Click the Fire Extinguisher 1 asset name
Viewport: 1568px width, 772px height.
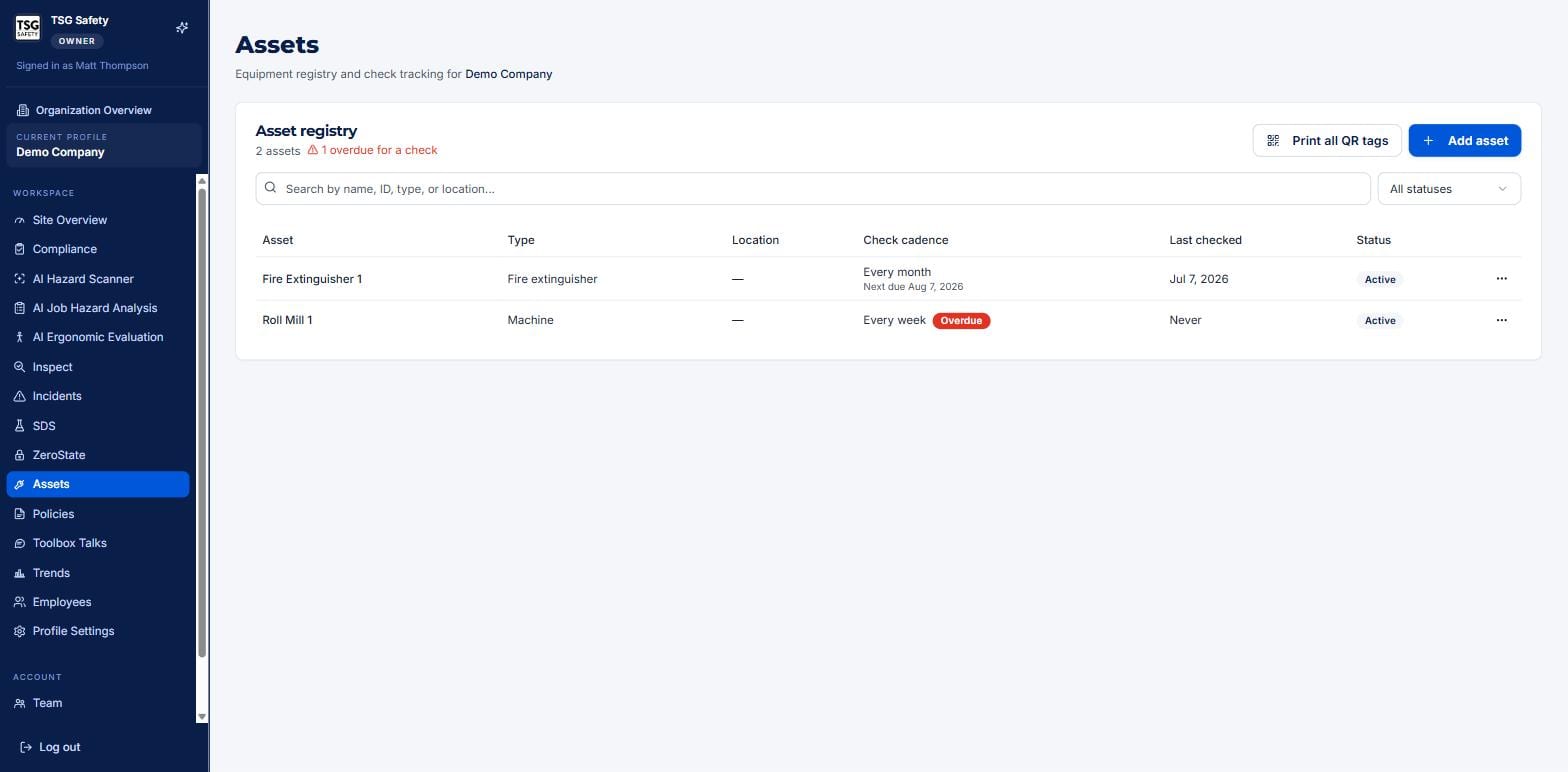312,279
